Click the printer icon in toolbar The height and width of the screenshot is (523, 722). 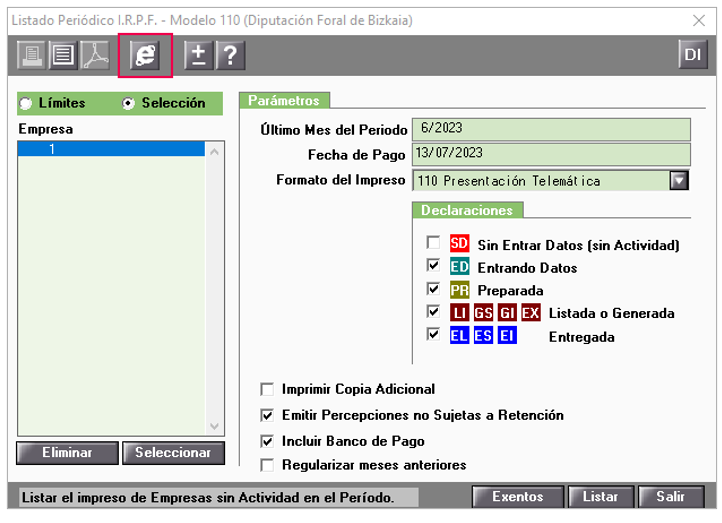tap(33, 56)
